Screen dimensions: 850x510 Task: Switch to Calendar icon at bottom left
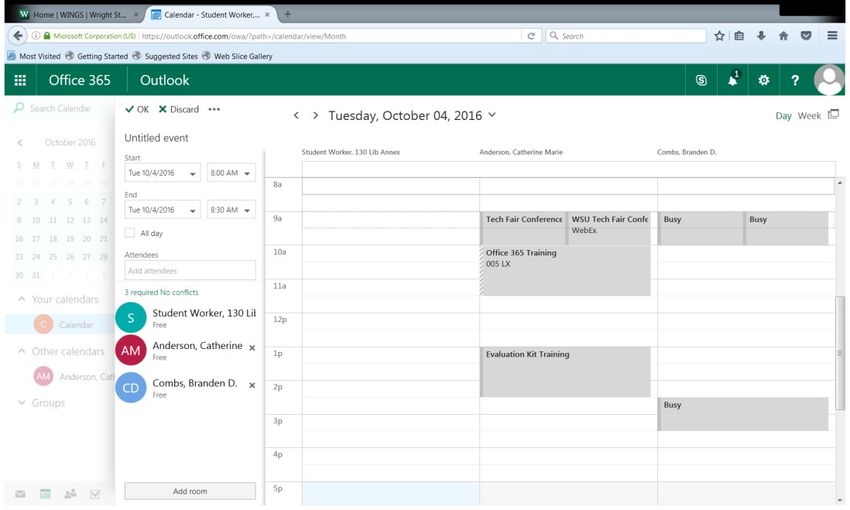click(x=45, y=494)
